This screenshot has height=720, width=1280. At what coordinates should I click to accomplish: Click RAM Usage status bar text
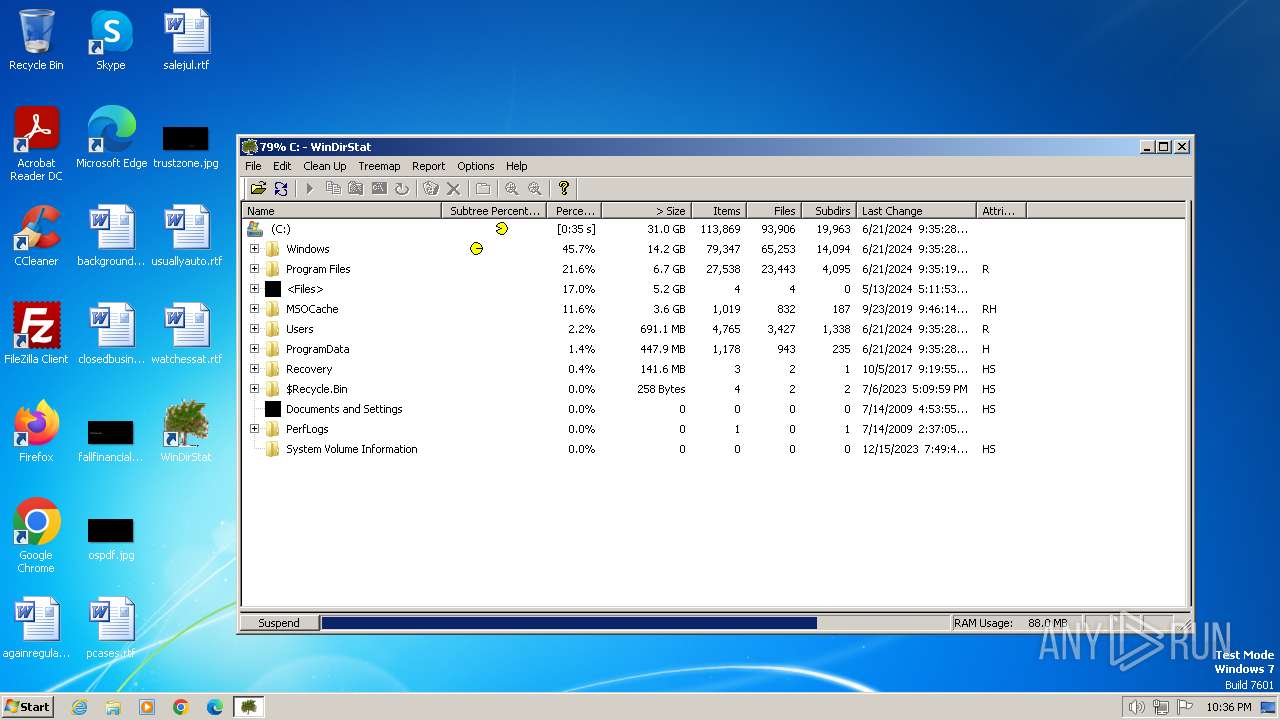(x=1011, y=623)
